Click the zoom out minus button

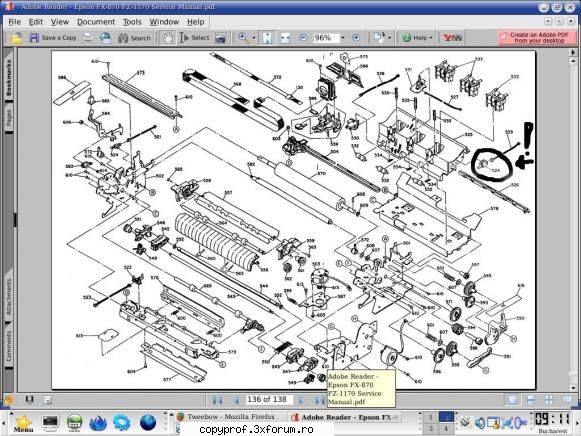(x=303, y=37)
